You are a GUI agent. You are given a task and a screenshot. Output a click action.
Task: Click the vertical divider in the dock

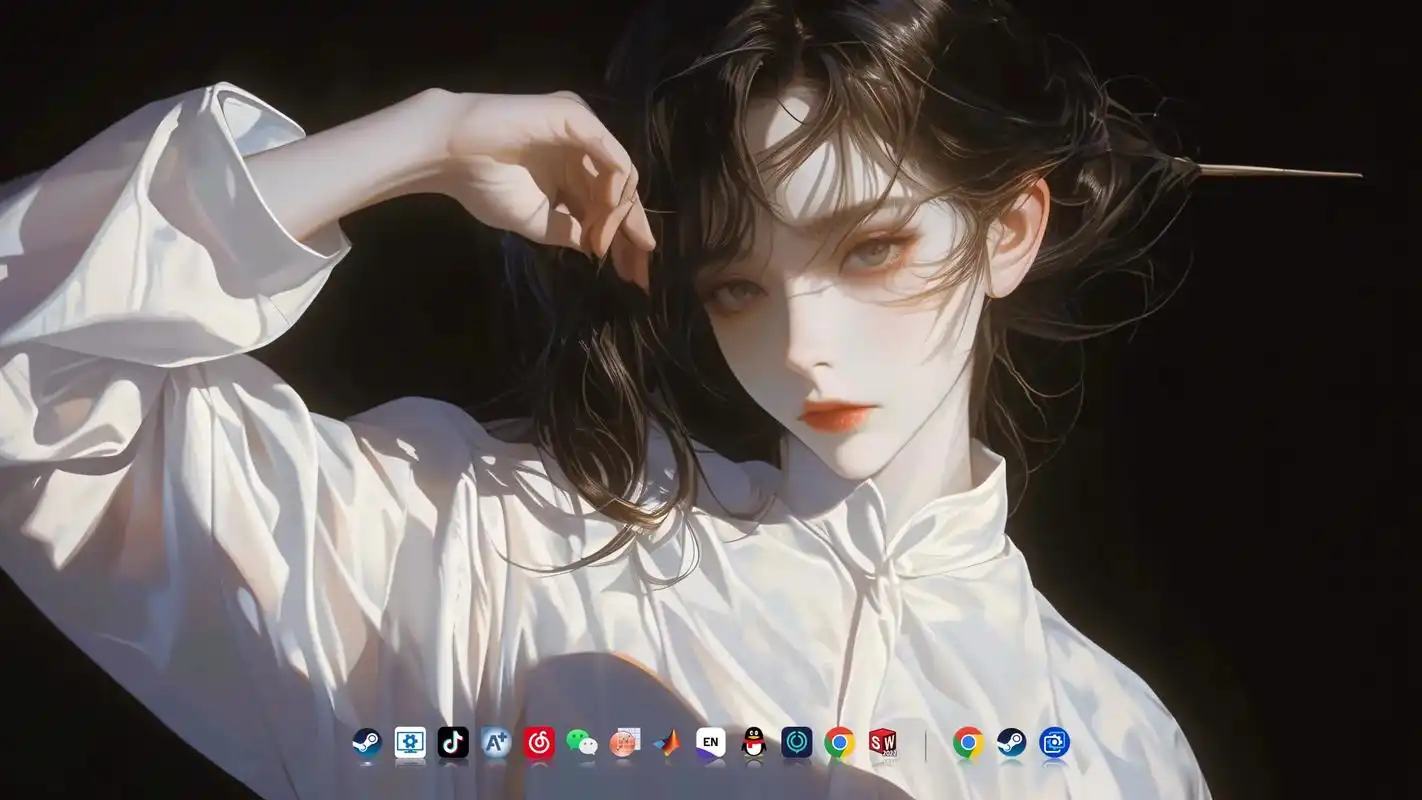[925, 743]
